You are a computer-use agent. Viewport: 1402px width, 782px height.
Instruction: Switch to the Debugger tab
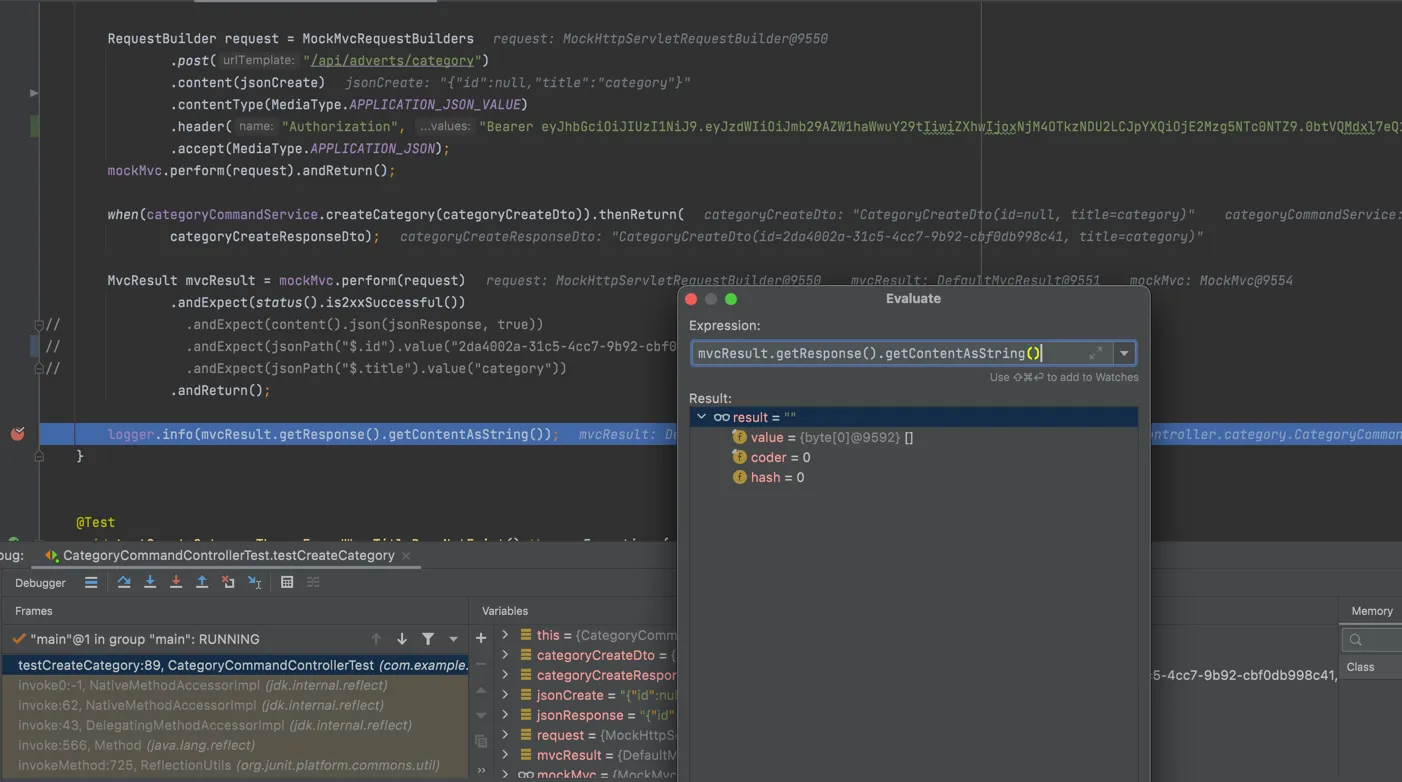coord(40,582)
